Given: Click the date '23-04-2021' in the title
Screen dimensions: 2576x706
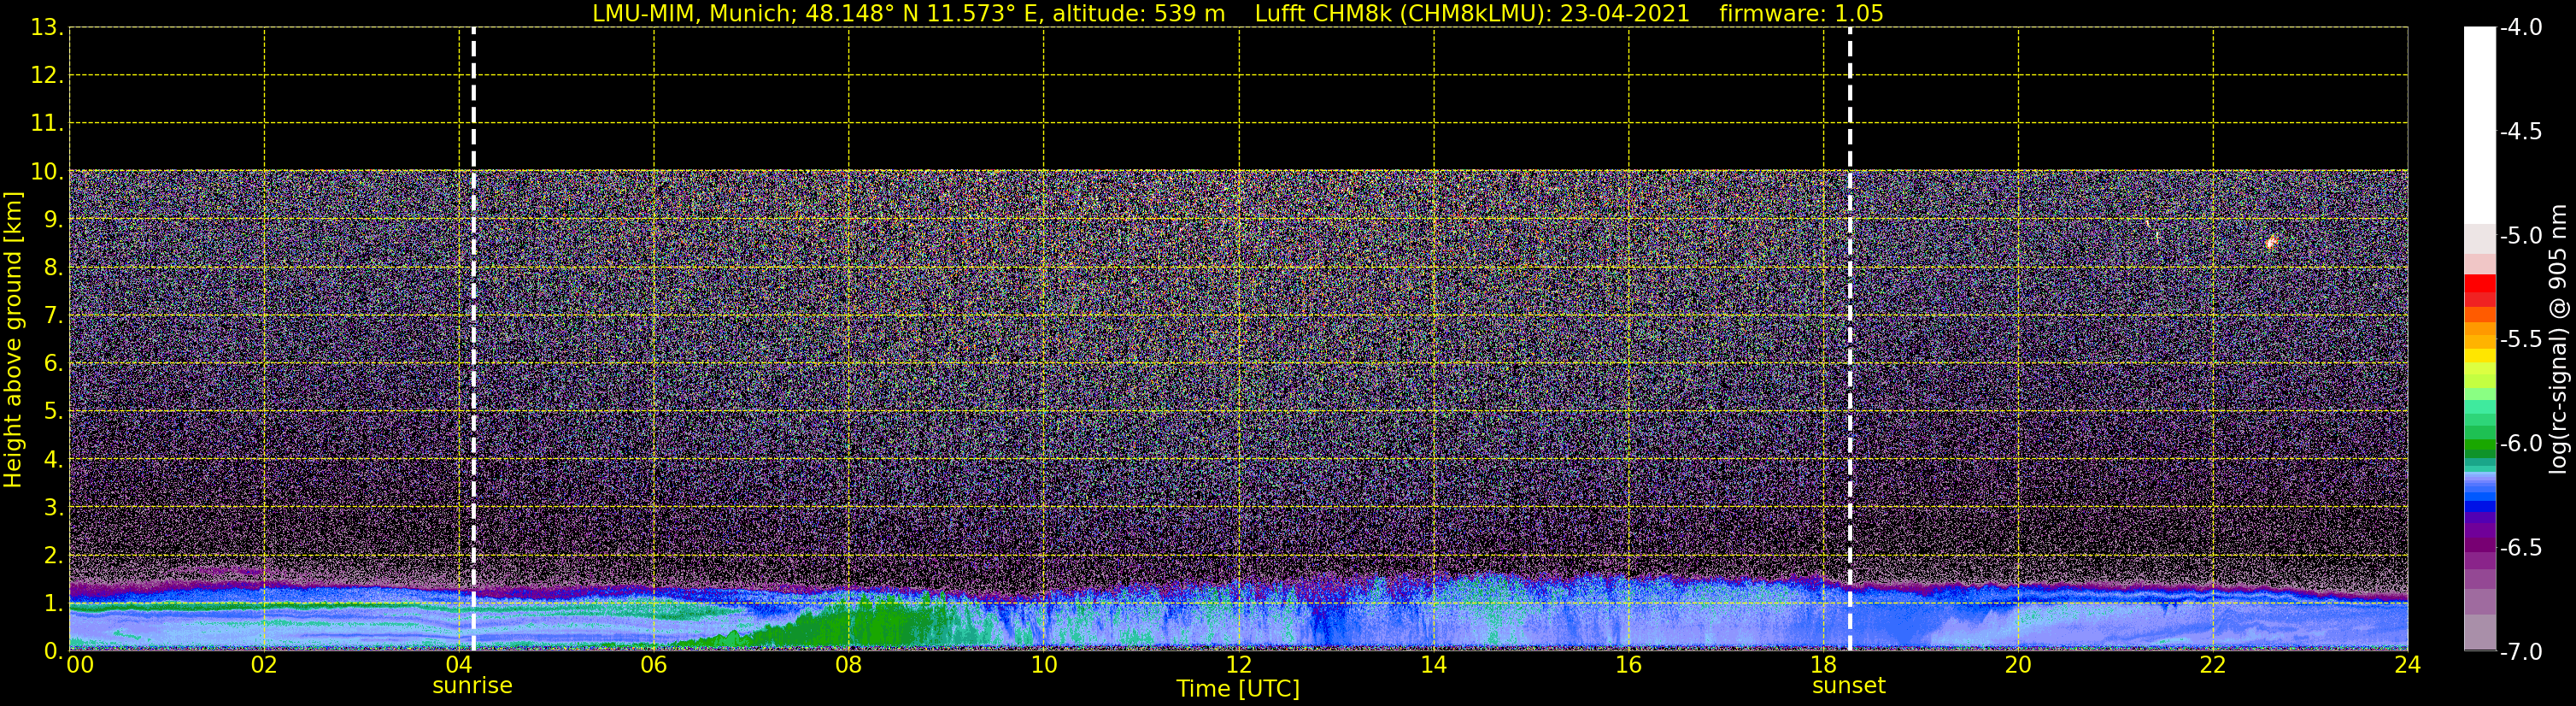Looking at the screenshot, I should coord(1624,14).
